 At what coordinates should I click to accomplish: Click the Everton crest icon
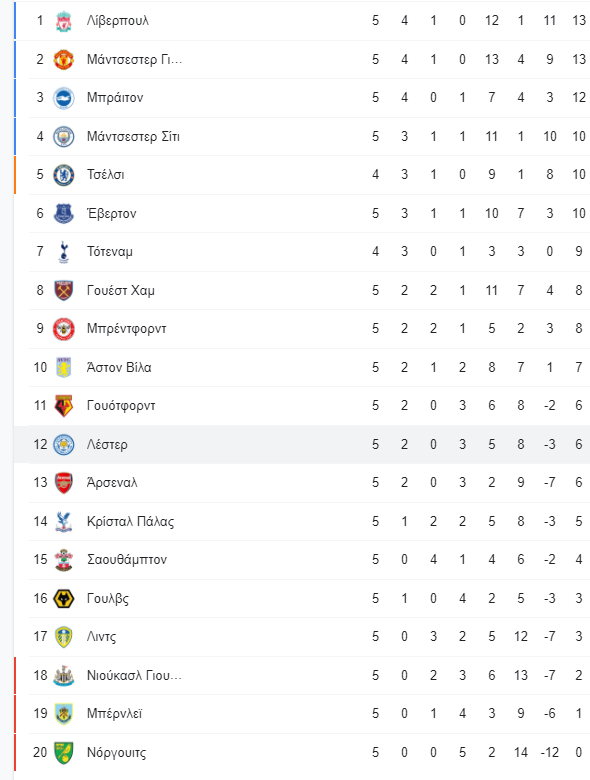click(x=64, y=213)
